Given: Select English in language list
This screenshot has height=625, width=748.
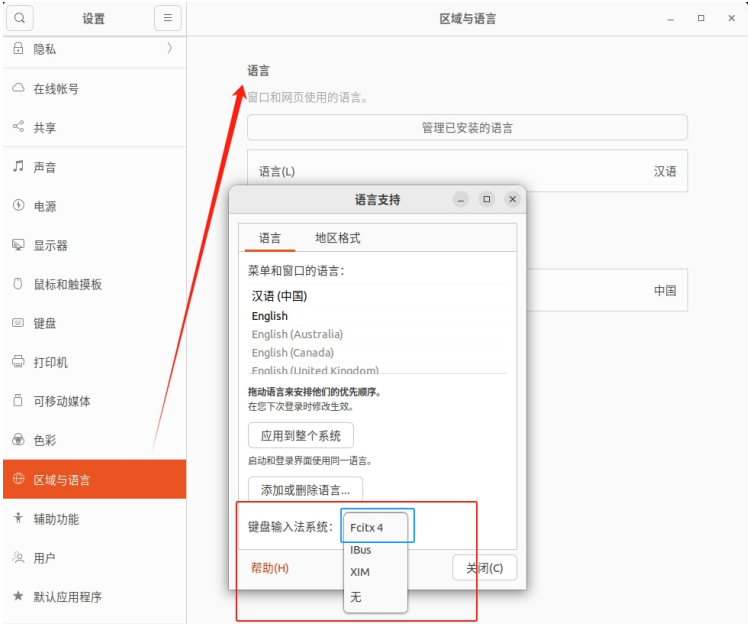Looking at the screenshot, I should tap(377, 316).
